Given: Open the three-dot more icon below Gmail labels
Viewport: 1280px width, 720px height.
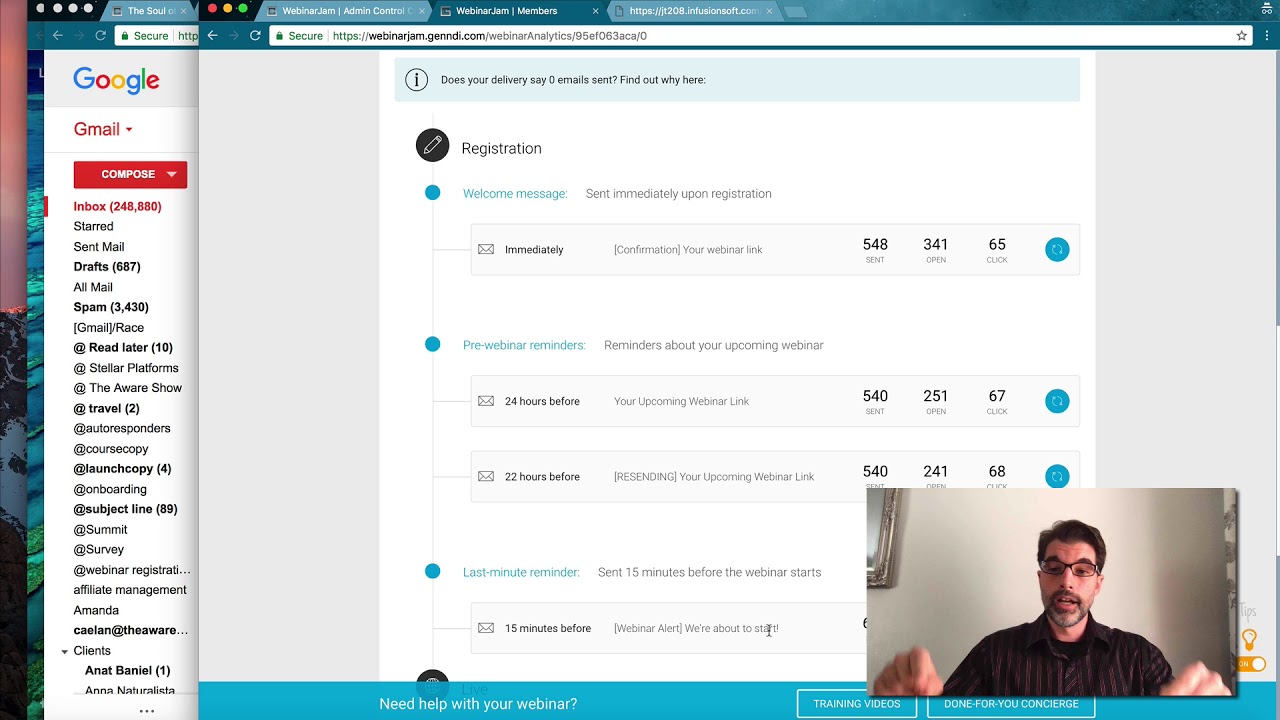Looking at the screenshot, I should click(x=147, y=711).
